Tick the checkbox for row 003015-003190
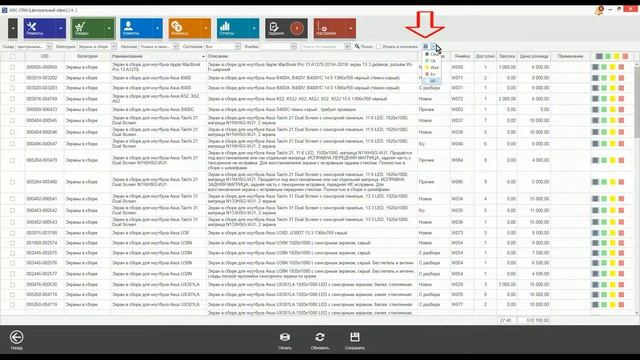 click(13, 233)
